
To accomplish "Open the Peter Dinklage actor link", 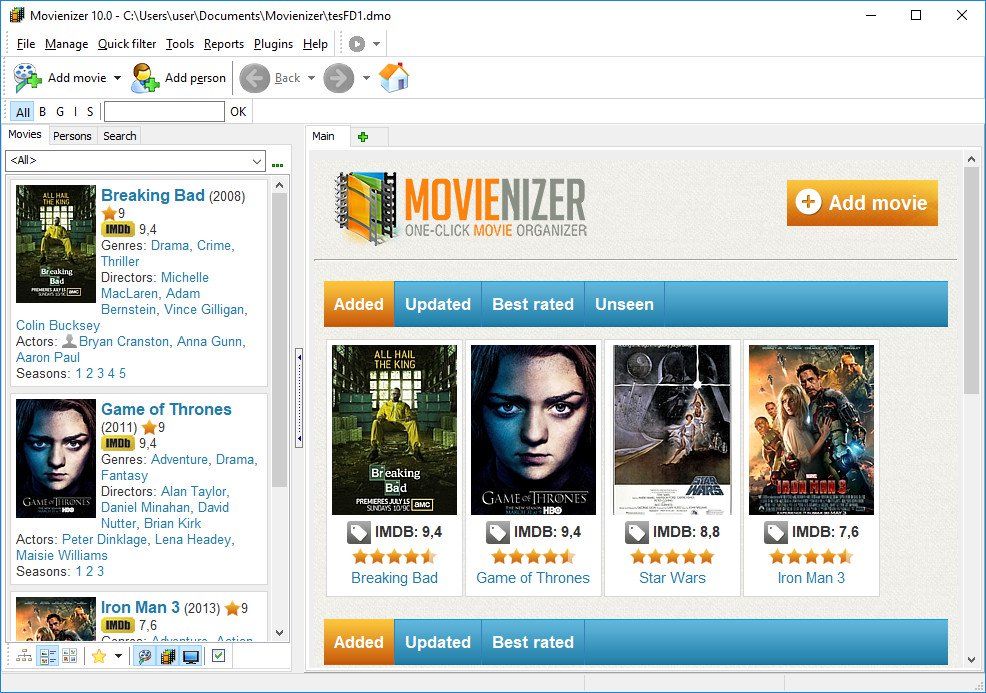I will coord(105,540).
